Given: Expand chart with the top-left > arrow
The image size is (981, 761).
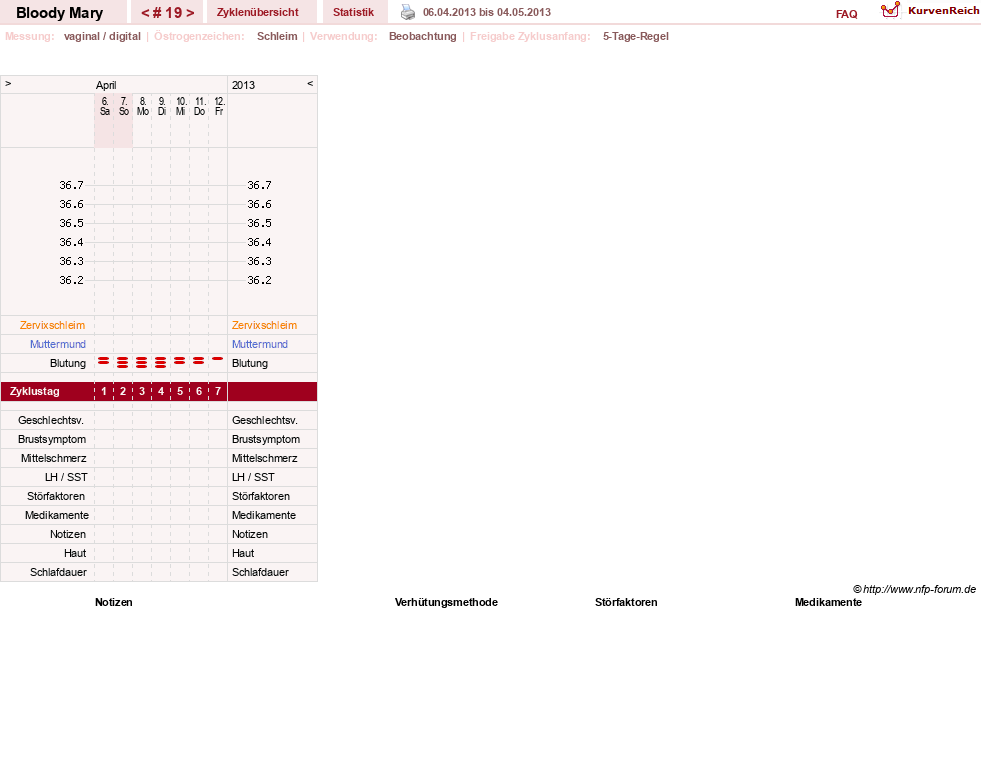Looking at the screenshot, I should [8, 83].
